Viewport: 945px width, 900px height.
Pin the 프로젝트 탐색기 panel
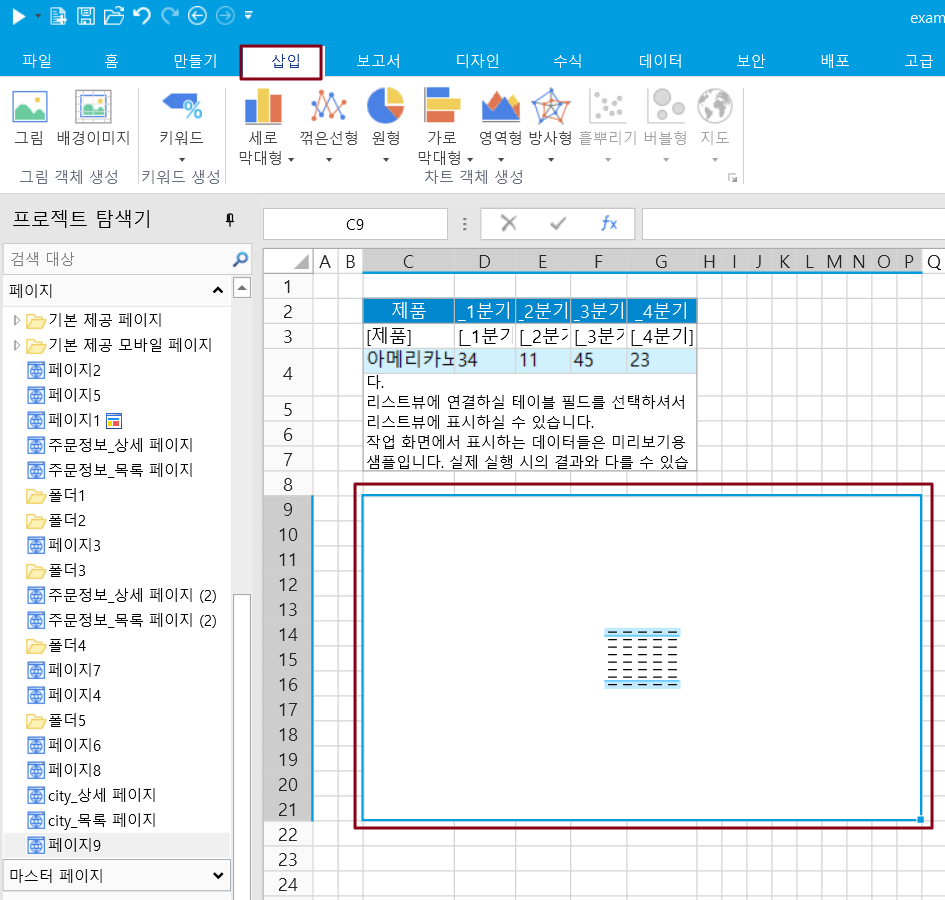(230, 220)
